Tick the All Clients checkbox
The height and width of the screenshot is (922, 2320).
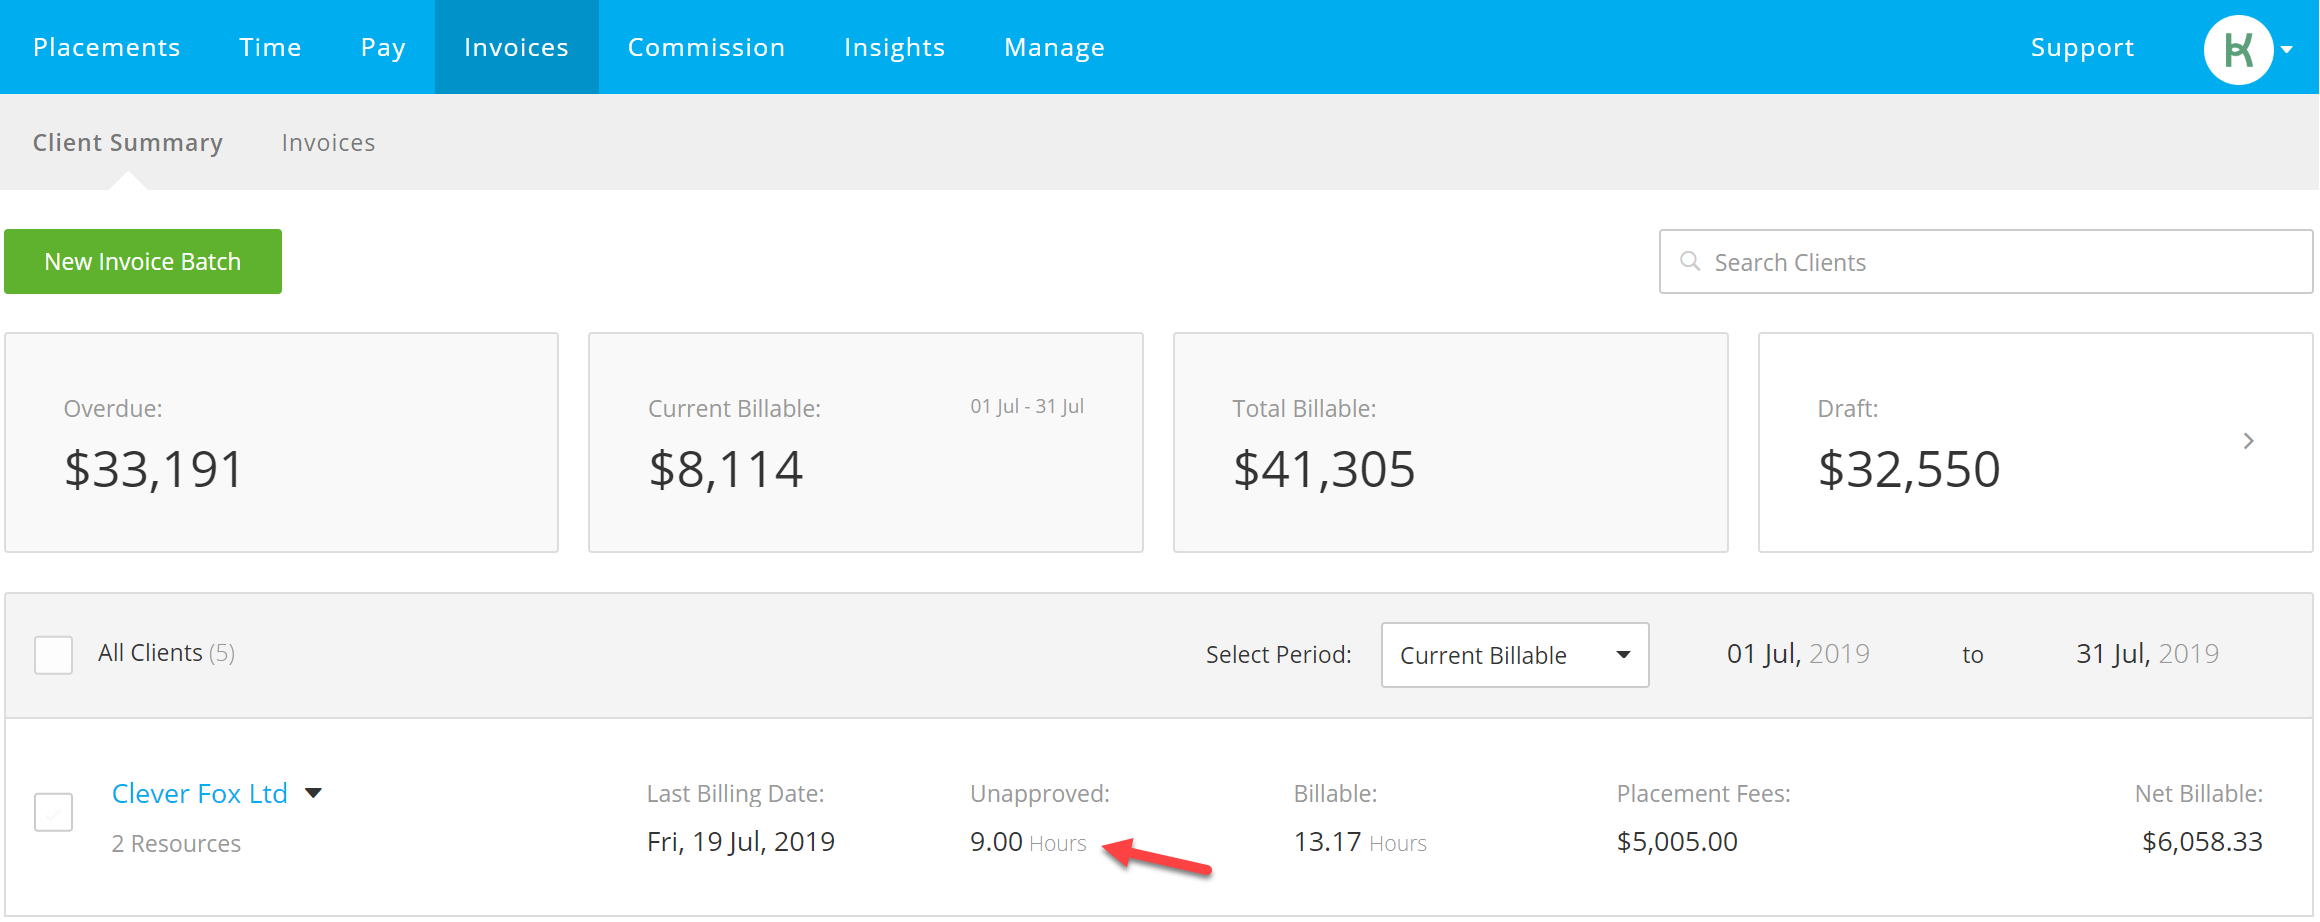[53, 655]
